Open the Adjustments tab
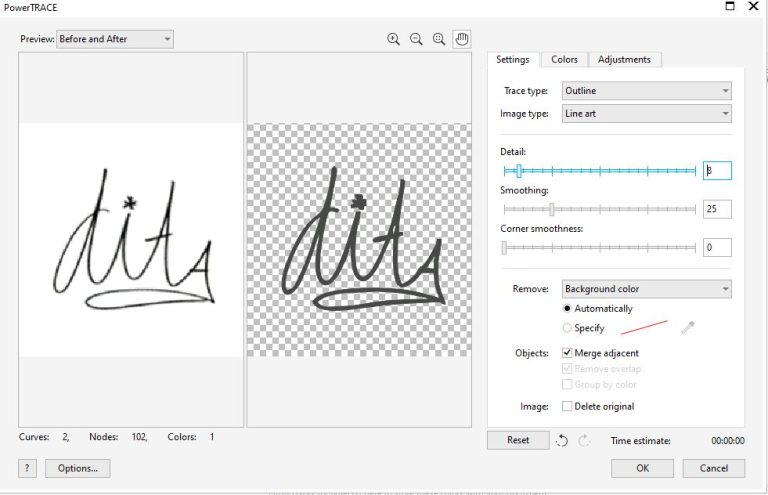768x495 pixels. (624, 60)
